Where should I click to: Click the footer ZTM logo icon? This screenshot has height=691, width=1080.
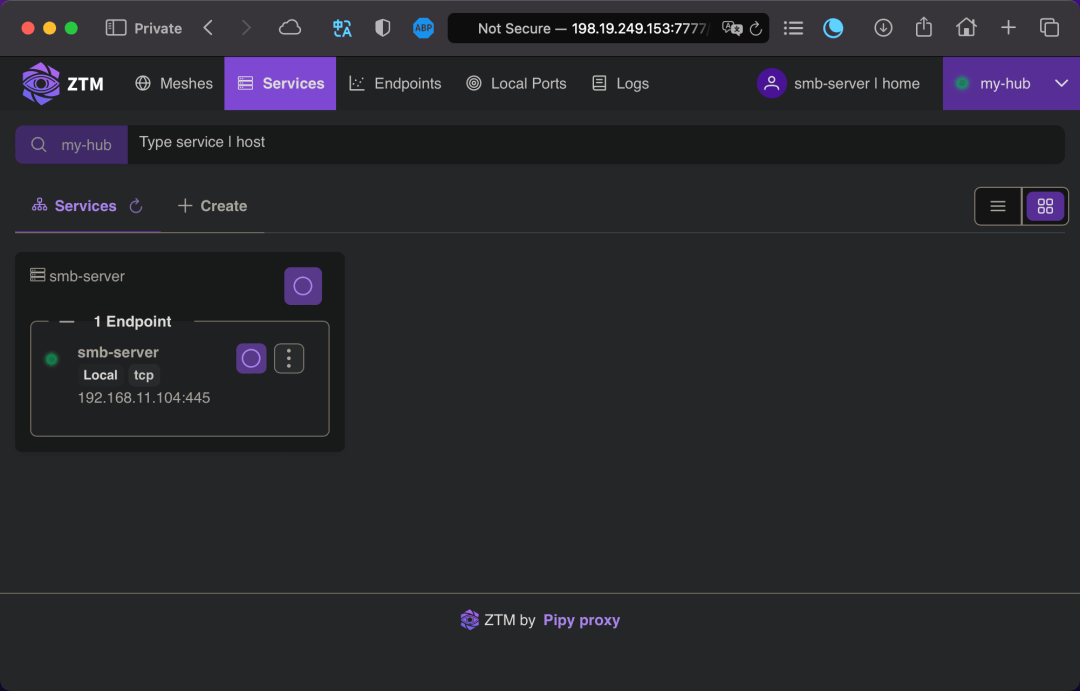point(470,619)
